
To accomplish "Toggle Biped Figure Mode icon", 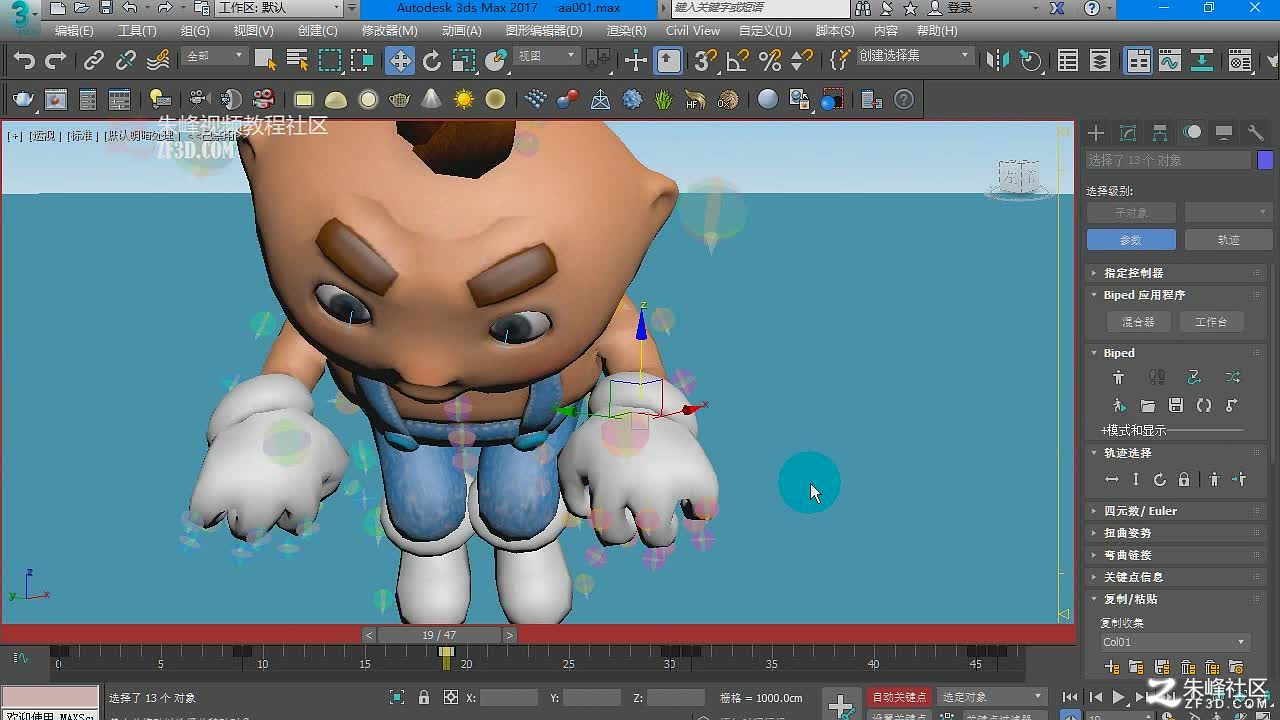I will (x=1119, y=377).
